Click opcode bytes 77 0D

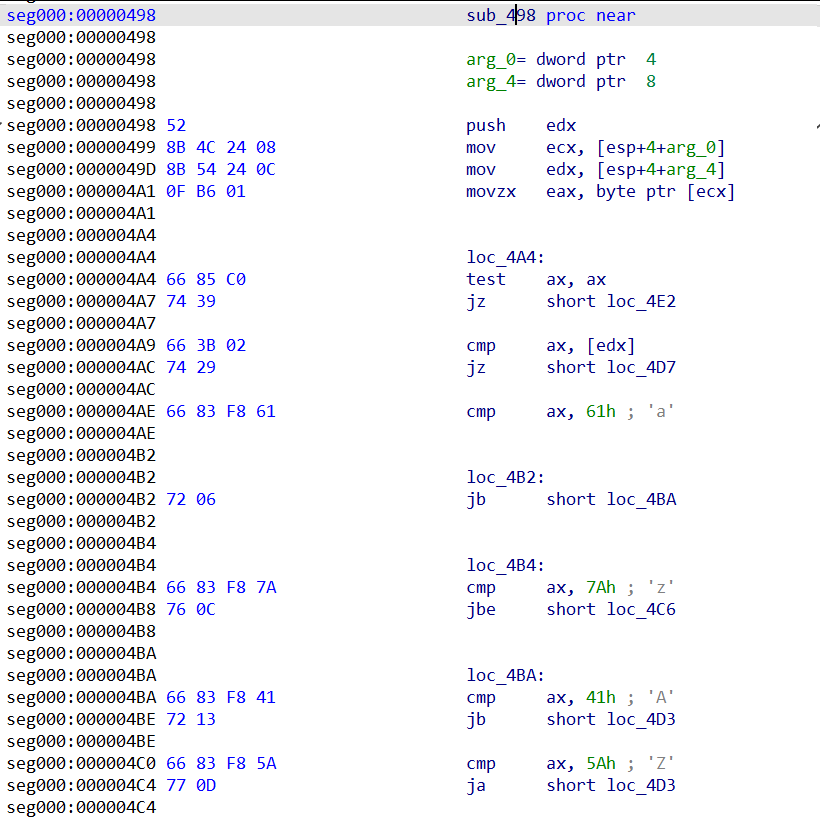click(x=191, y=786)
